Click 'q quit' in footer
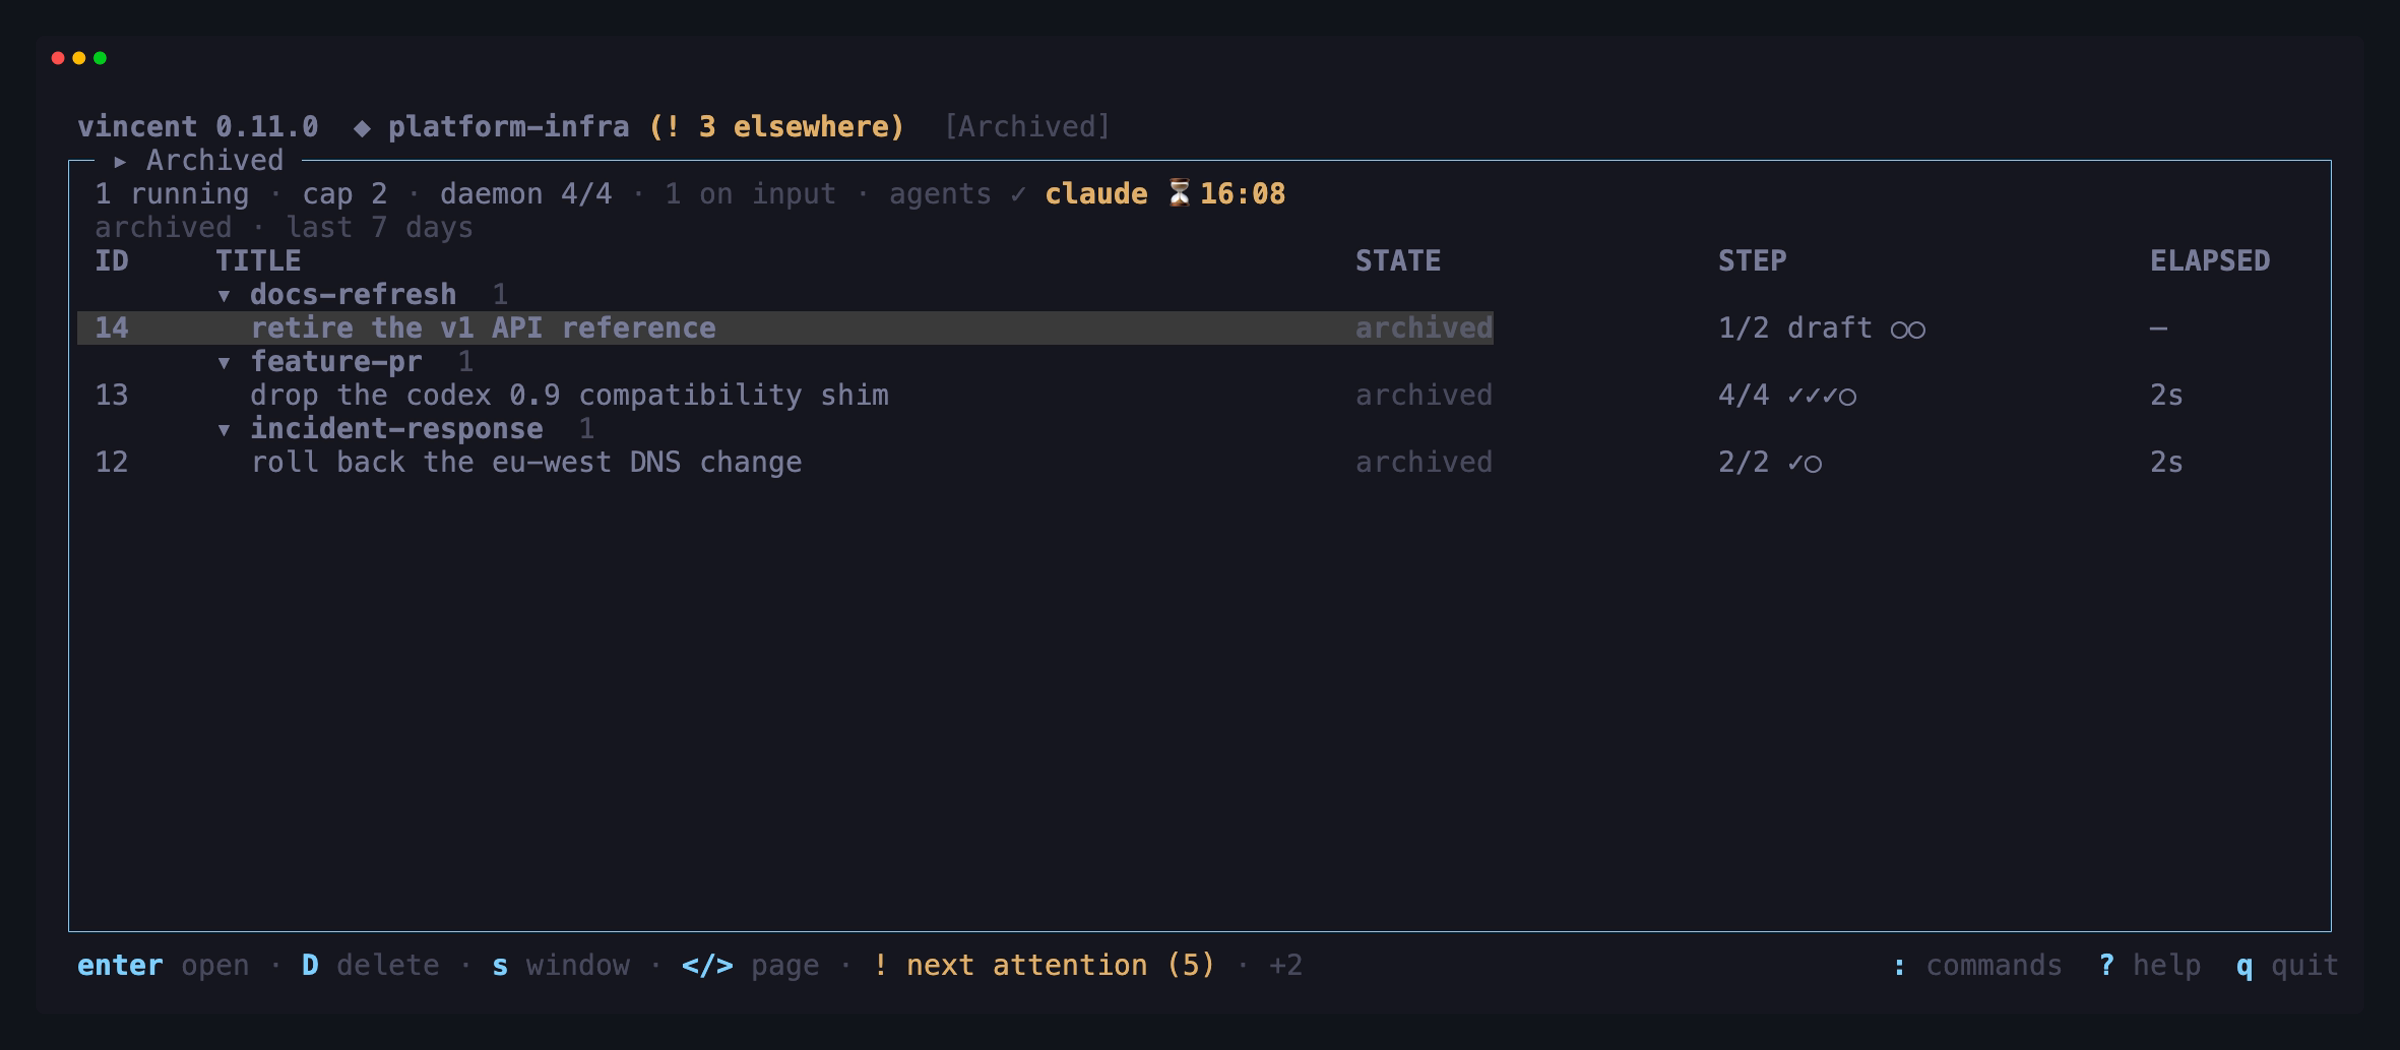Screen dimensions: 2400x1050 2287,965
